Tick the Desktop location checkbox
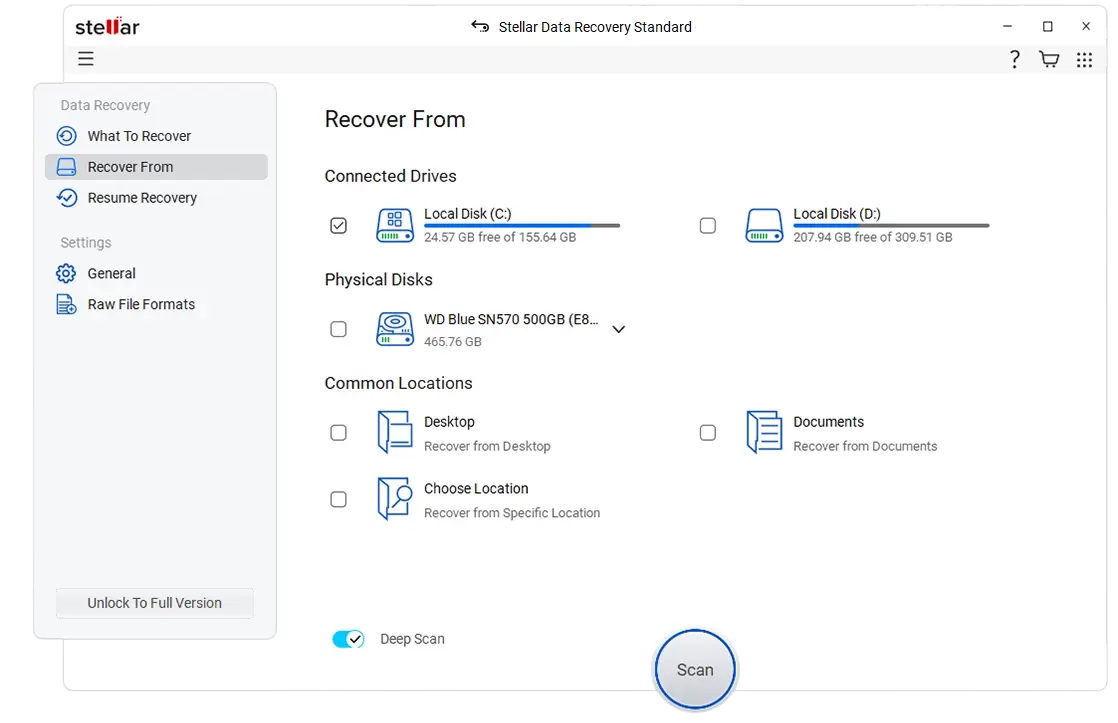The height and width of the screenshot is (723, 1118). [339, 433]
